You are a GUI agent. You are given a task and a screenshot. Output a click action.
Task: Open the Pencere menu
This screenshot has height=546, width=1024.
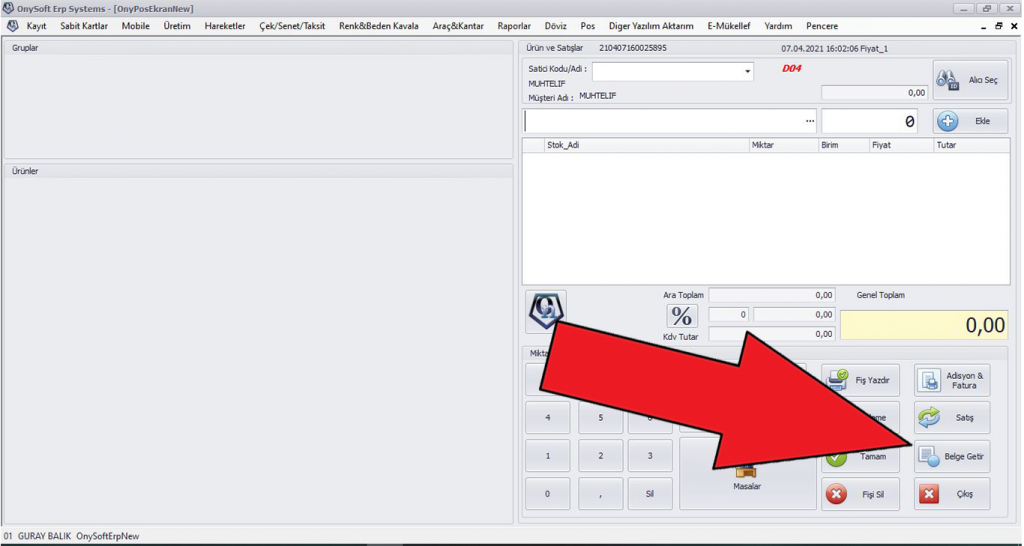pyautogui.click(x=822, y=26)
